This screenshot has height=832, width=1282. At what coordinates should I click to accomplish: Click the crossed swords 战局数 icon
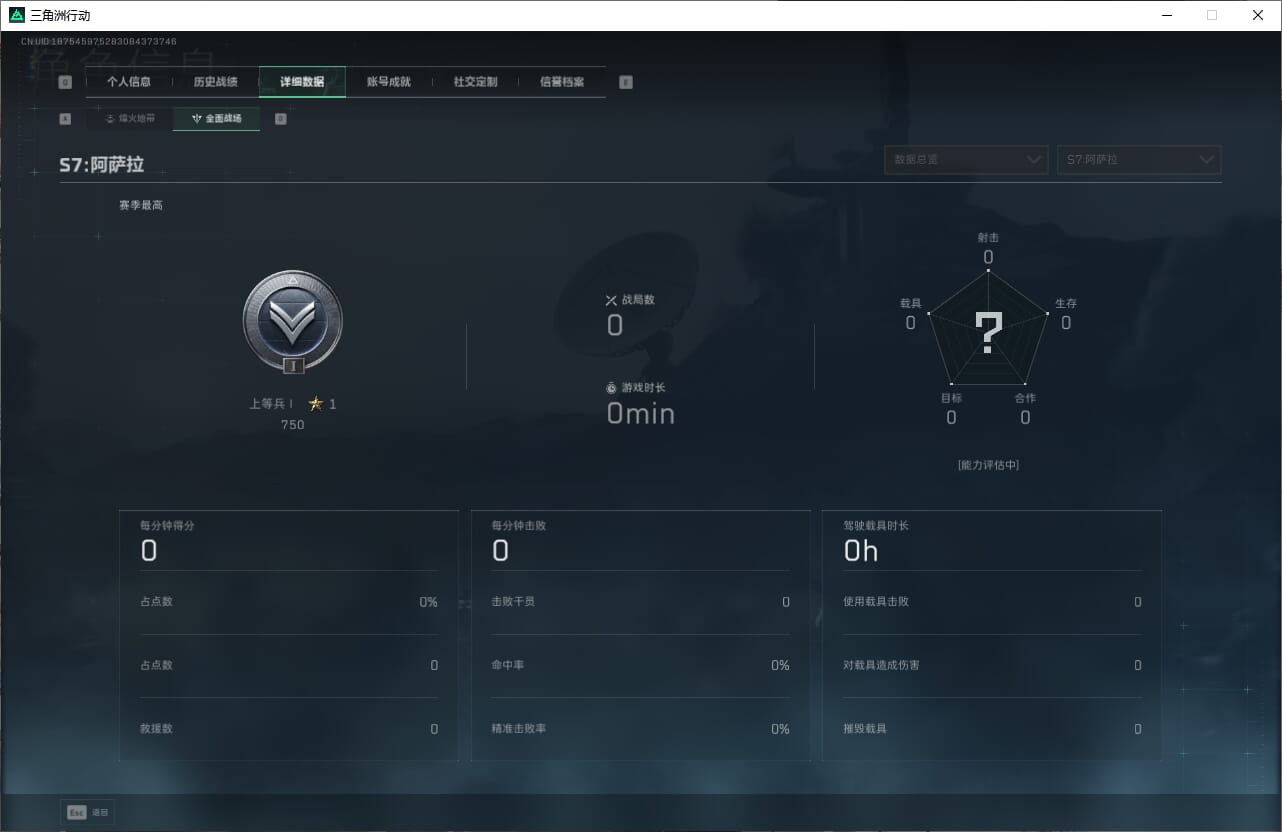click(612, 300)
